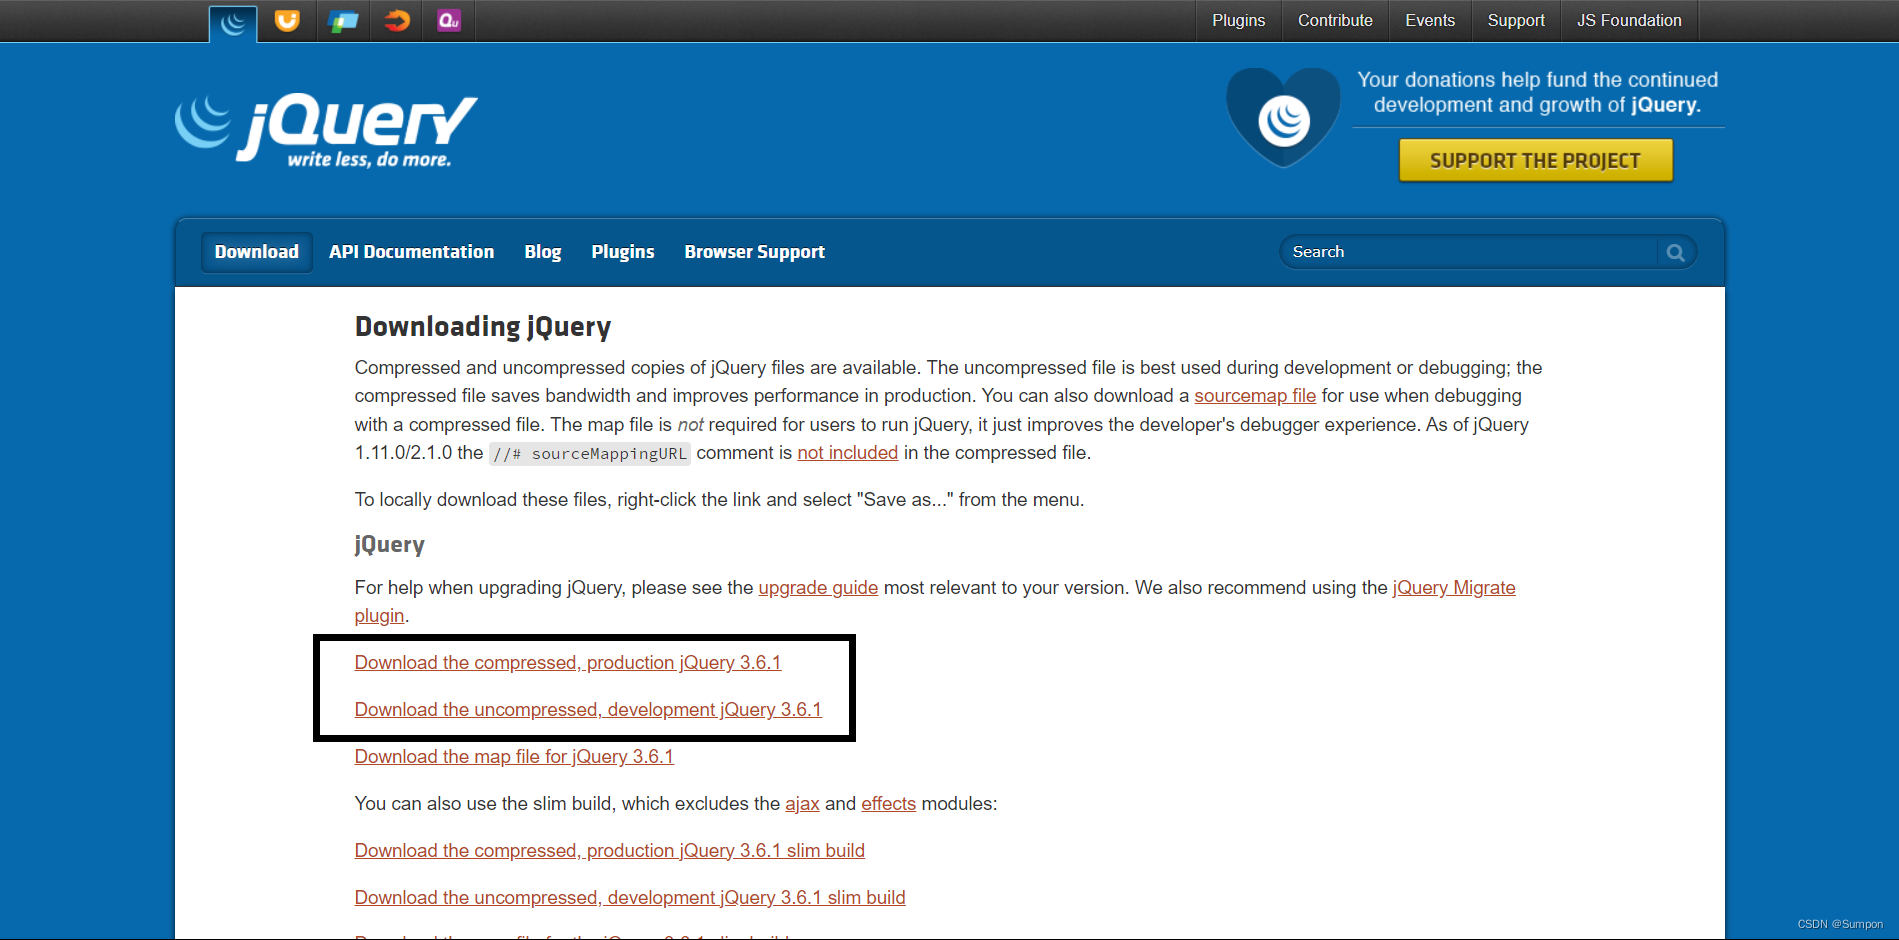The height and width of the screenshot is (940, 1899).
Task: Click the Support the Project button
Action: click(x=1535, y=161)
